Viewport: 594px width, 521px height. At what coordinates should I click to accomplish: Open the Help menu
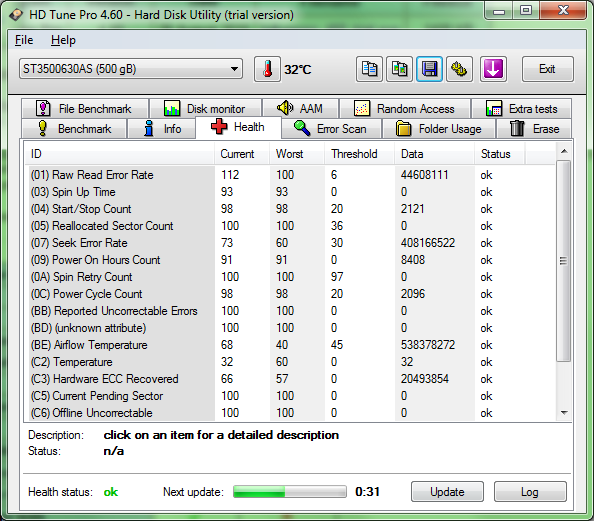coord(63,40)
